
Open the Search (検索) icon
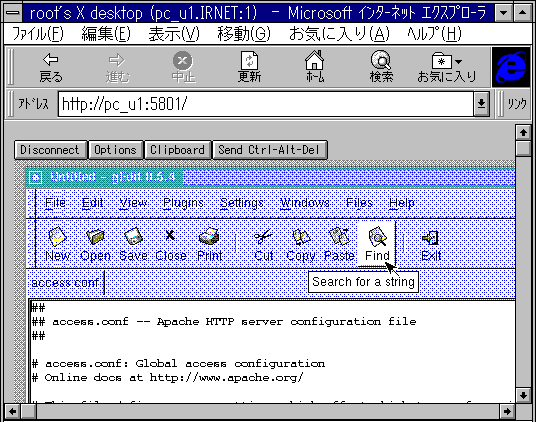tap(381, 60)
